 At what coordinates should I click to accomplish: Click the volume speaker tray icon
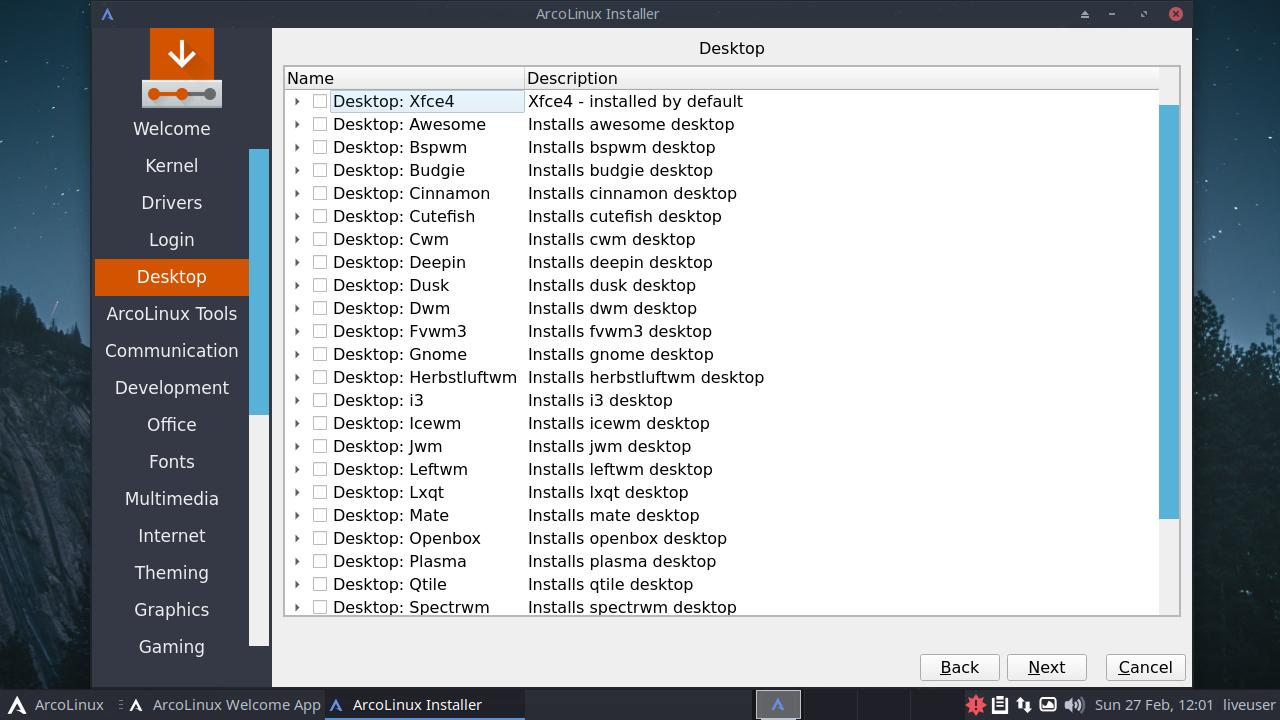pos(1073,705)
